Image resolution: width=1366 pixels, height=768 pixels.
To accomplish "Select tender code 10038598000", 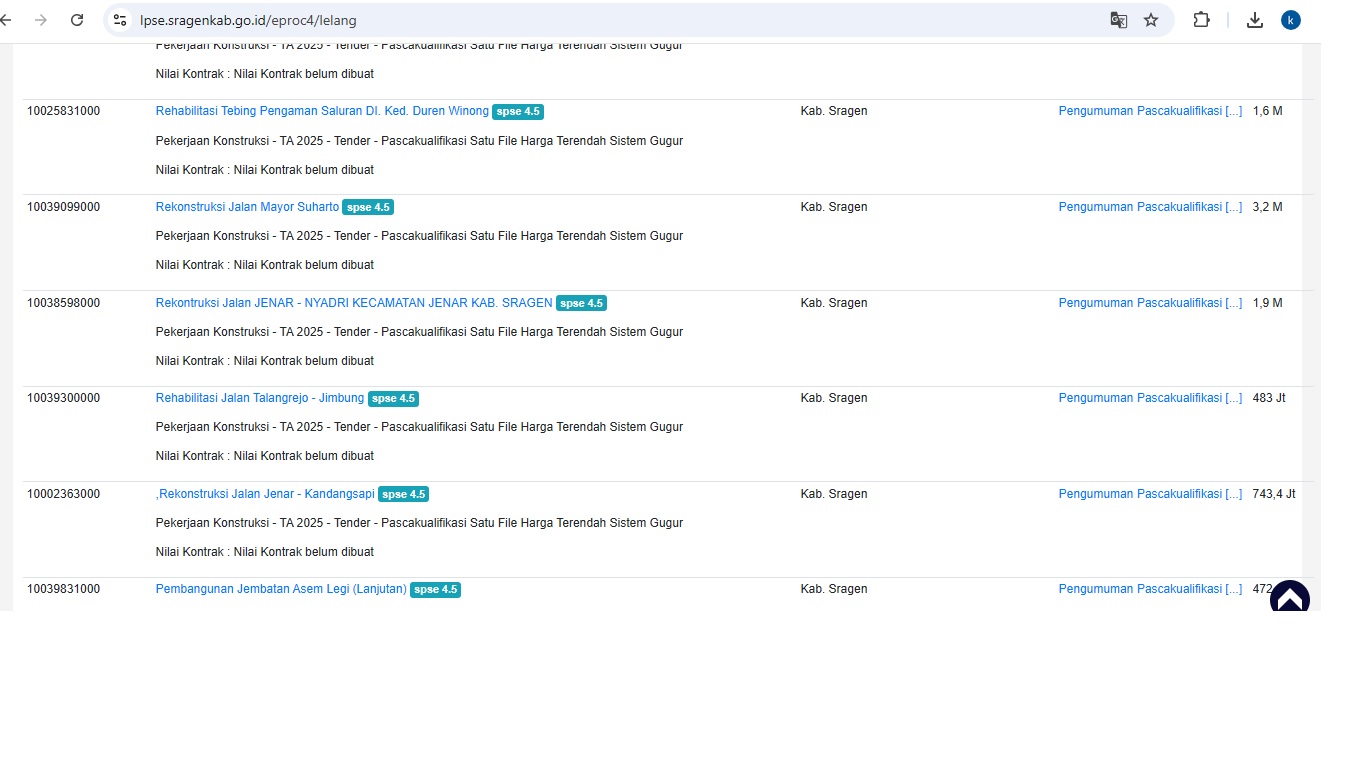I will point(63,303).
